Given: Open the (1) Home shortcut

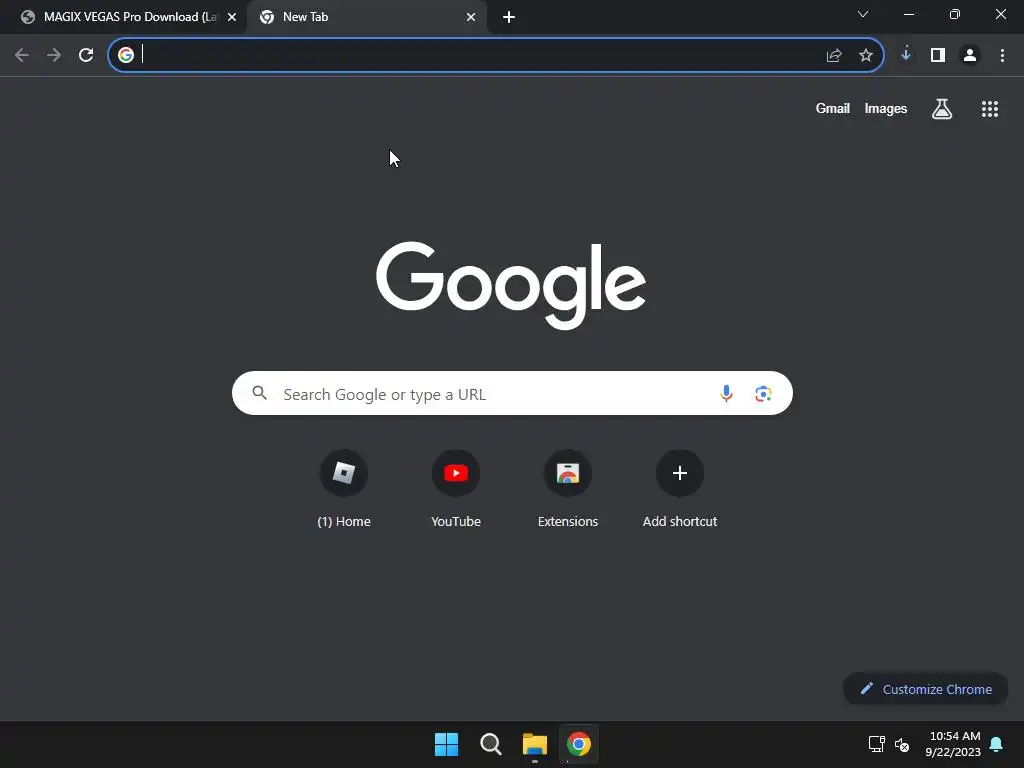Looking at the screenshot, I should tap(344, 489).
